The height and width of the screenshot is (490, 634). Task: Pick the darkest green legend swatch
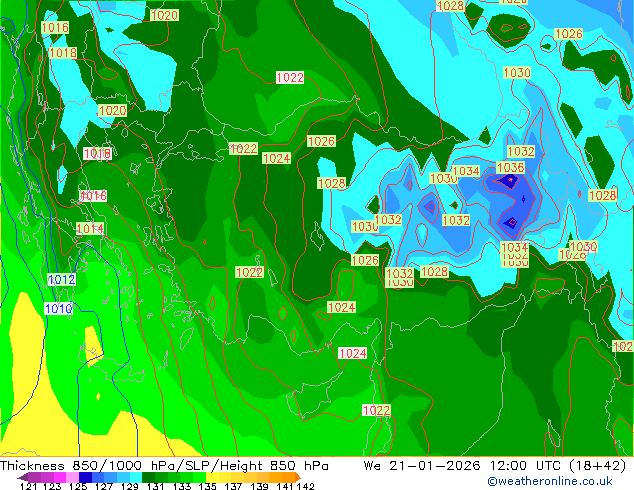[148, 477]
